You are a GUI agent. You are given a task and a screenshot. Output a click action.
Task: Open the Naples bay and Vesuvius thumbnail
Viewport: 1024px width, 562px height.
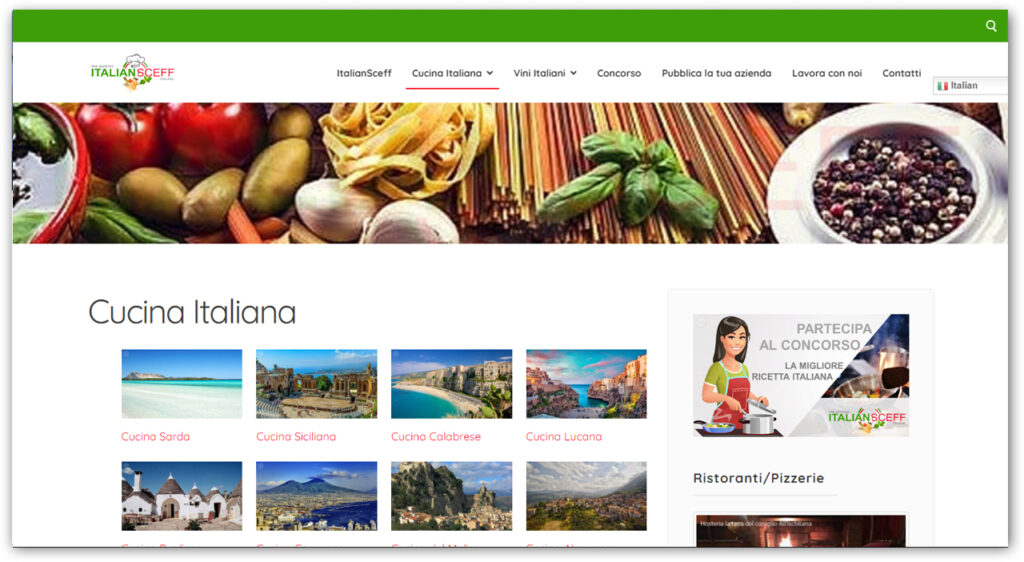(317, 496)
